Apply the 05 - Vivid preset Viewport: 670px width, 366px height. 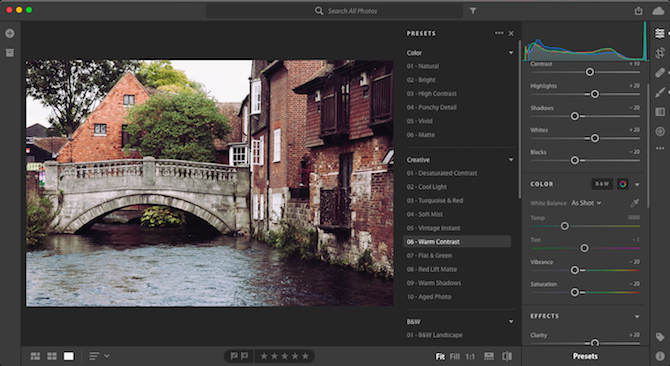click(x=420, y=121)
